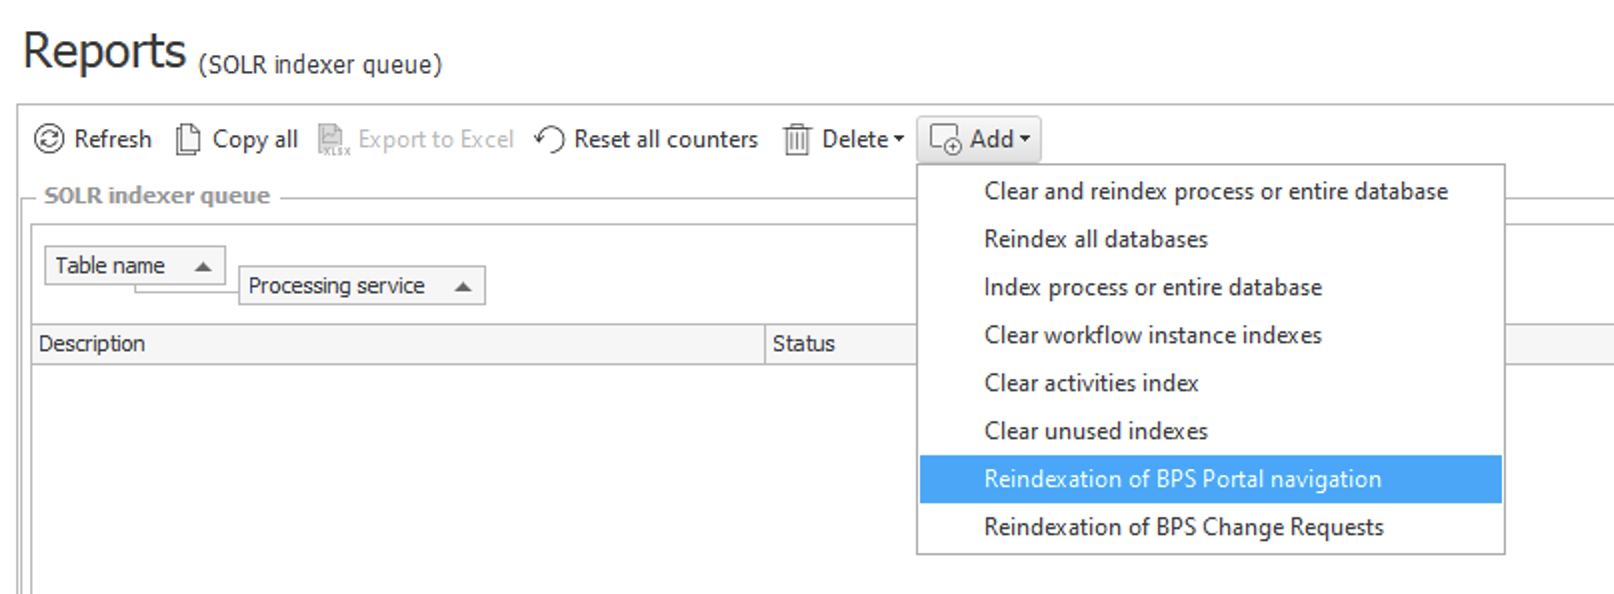Toggle the Add dropdown arrow
The height and width of the screenshot is (594, 1614).
pyautogui.click(x=1025, y=139)
